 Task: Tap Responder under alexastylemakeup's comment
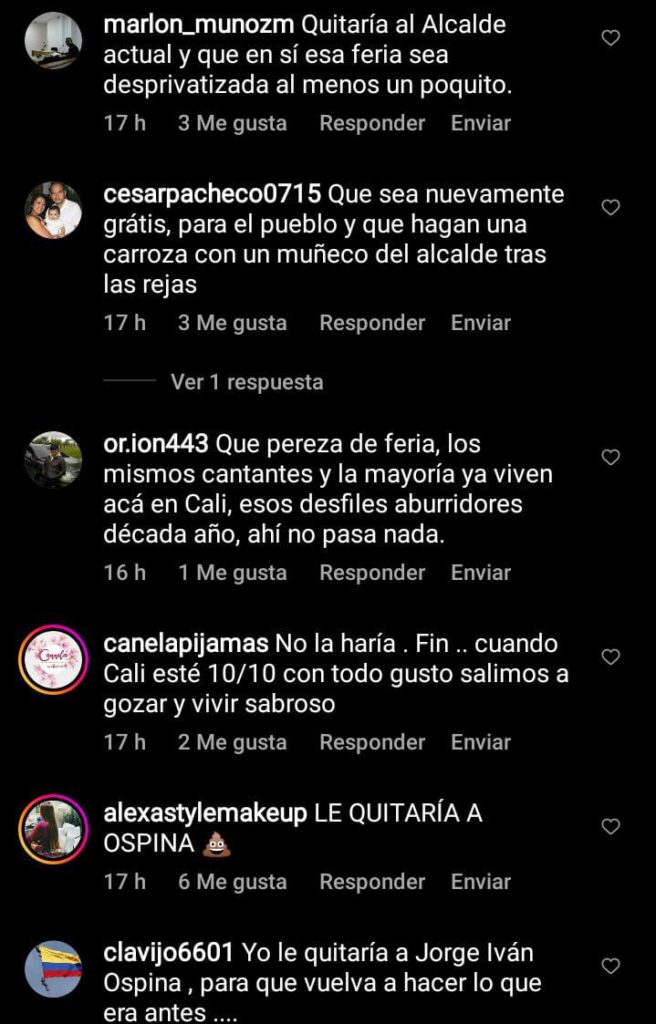(372, 882)
